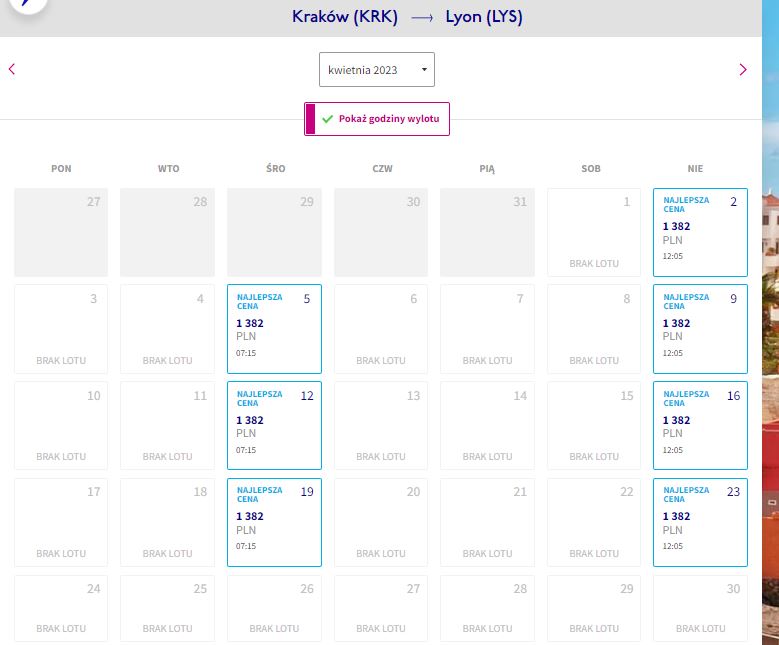779x645 pixels.
Task: Click April 1 cell with no flight
Action: click(x=594, y=232)
